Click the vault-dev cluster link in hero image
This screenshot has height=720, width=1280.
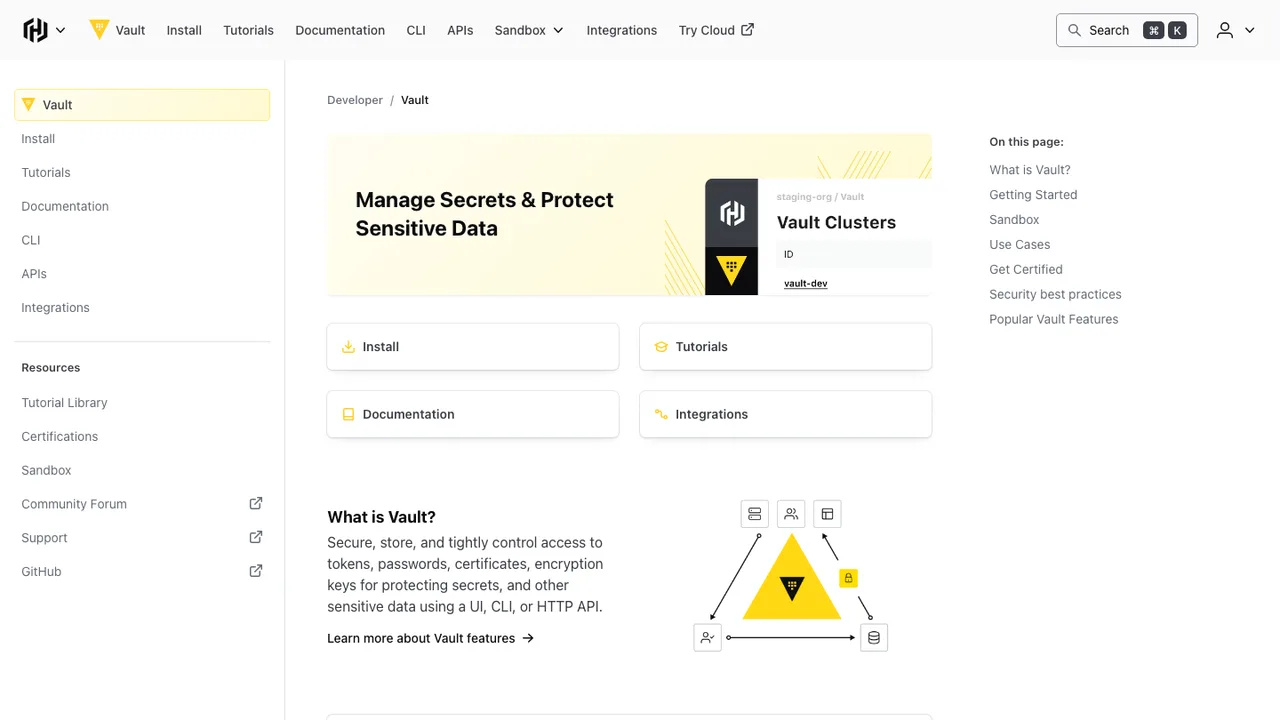[806, 284]
